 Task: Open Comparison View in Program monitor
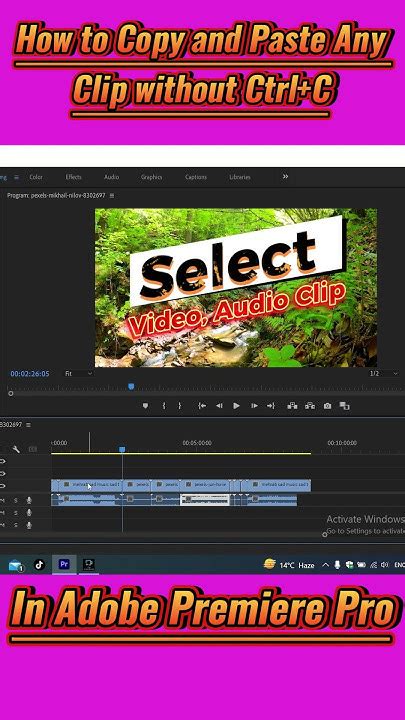tap(344, 406)
